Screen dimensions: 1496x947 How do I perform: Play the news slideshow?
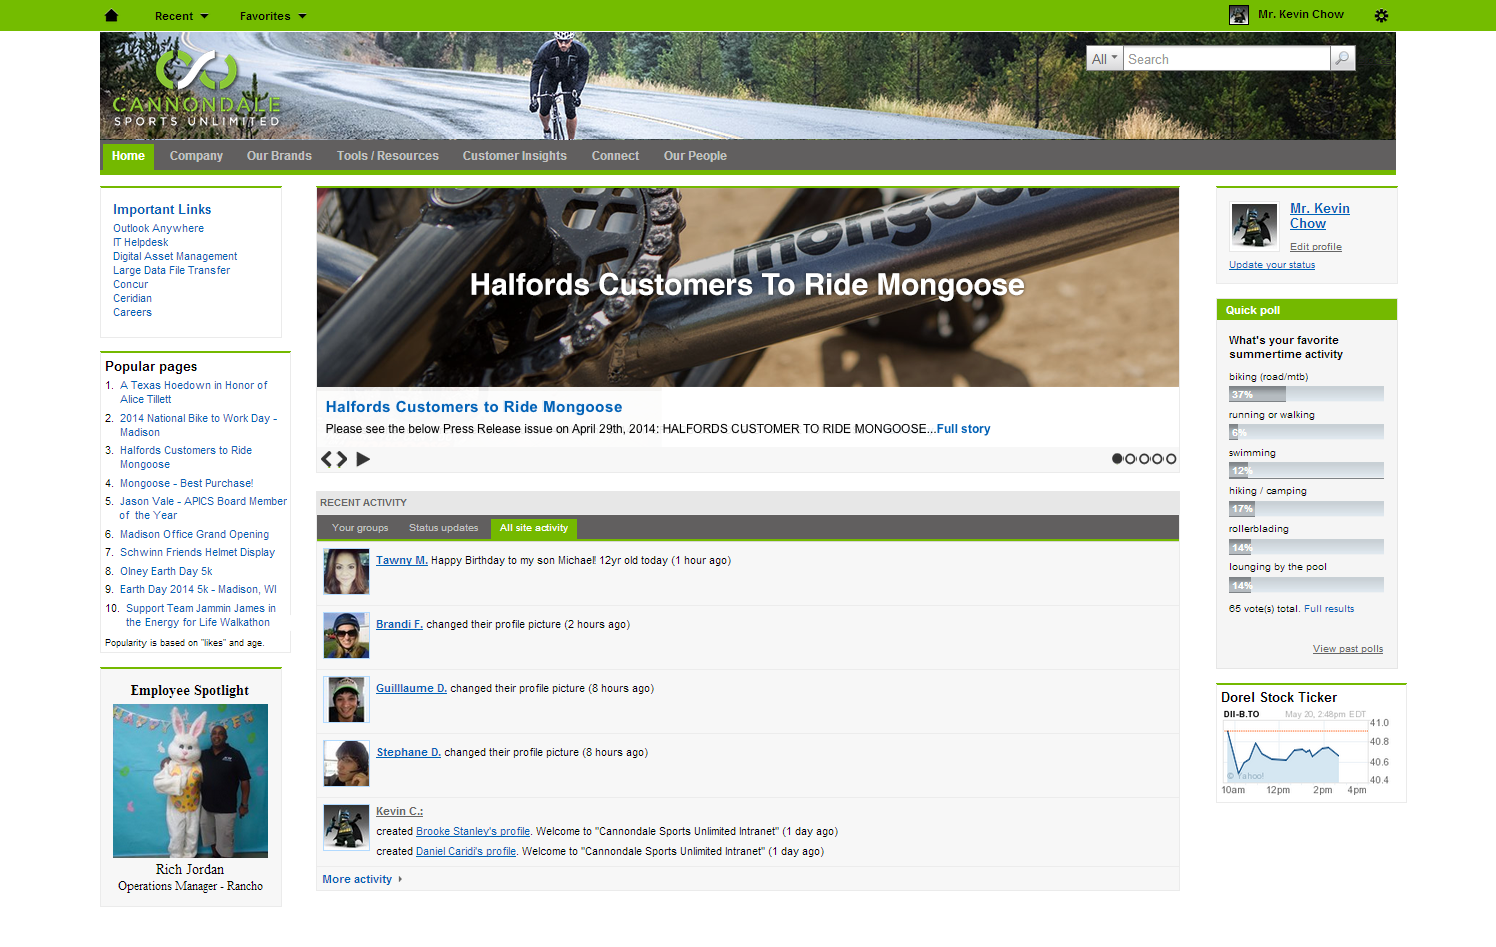point(363,459)
